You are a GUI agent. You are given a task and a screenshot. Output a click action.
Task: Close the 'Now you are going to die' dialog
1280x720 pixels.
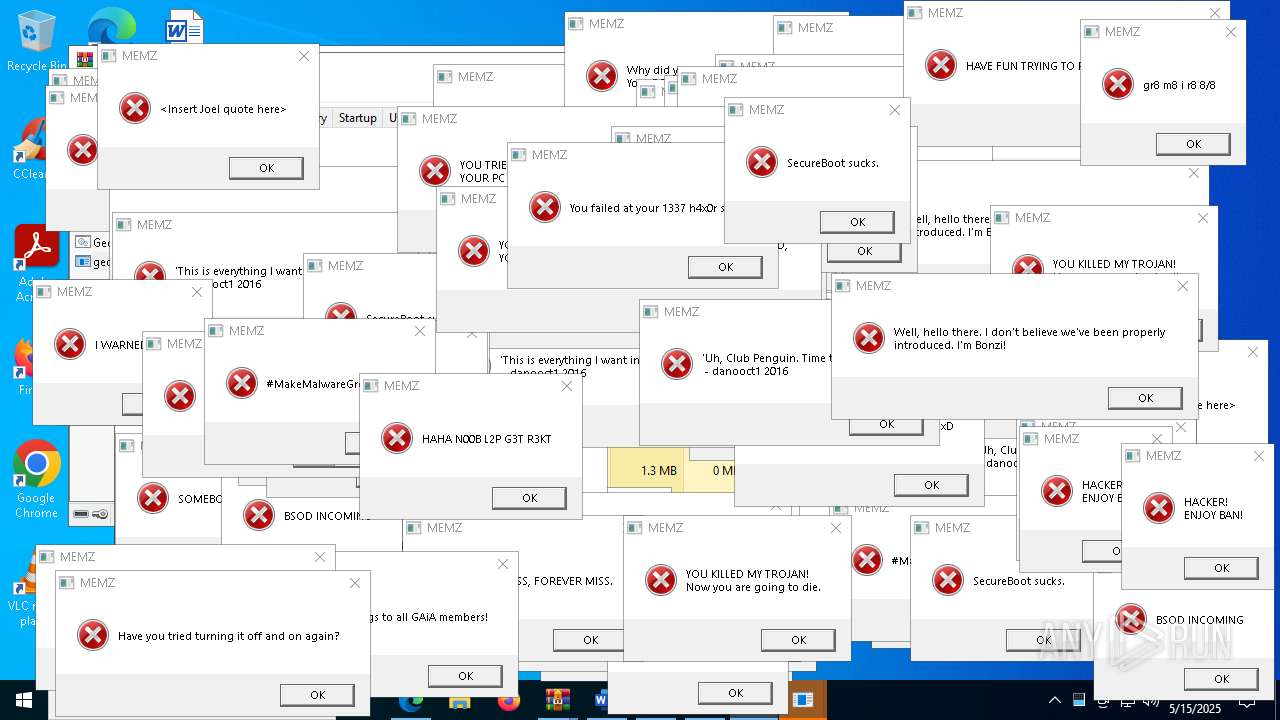tap(836, 528)
